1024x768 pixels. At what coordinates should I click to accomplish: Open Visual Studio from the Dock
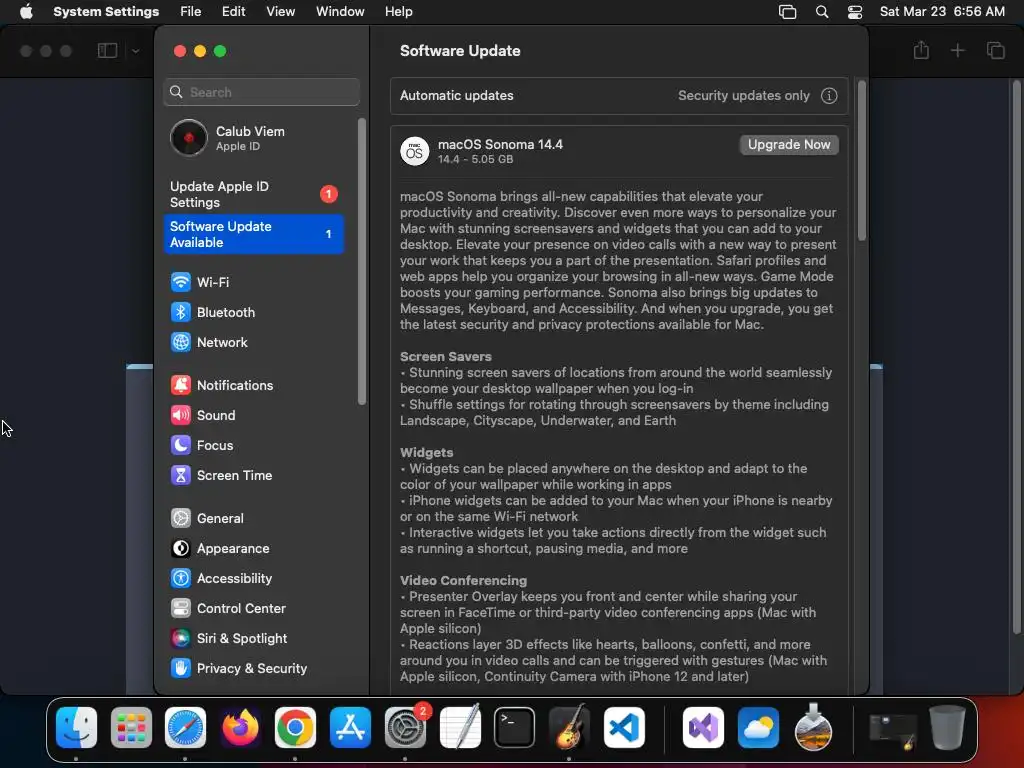(x=703, y=728)
